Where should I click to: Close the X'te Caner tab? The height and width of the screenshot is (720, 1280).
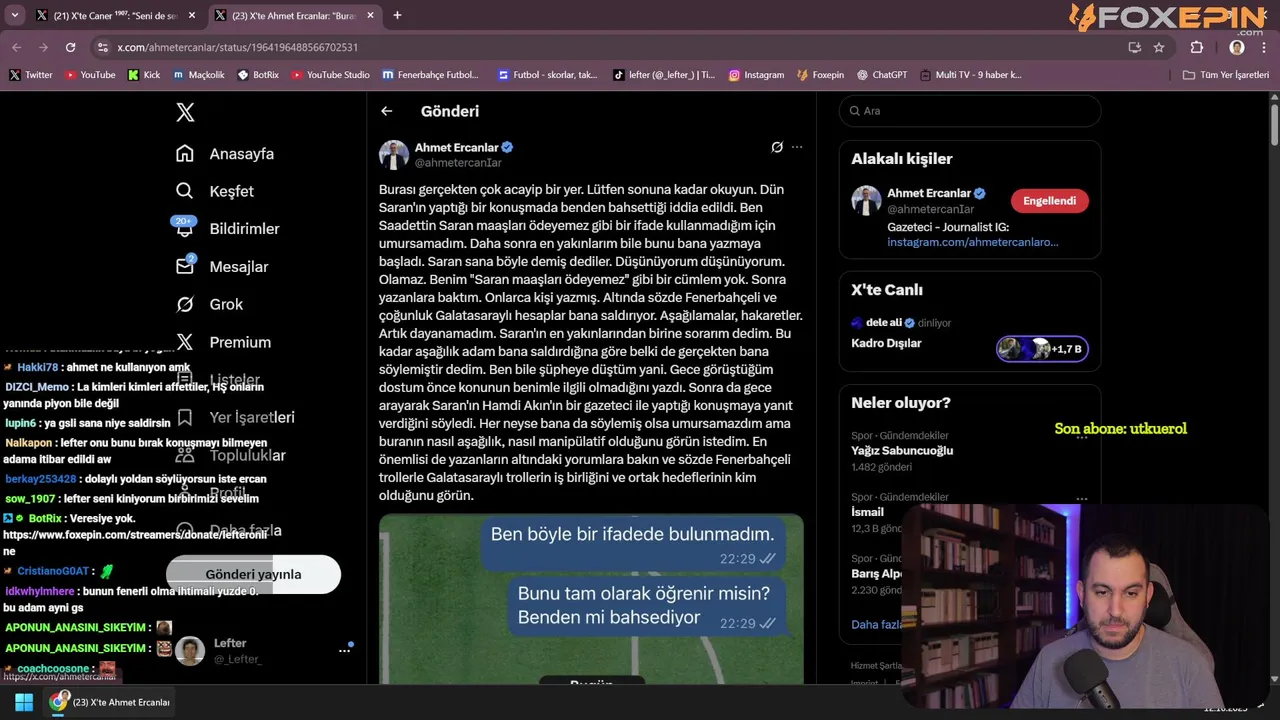(x=192, y=16)
